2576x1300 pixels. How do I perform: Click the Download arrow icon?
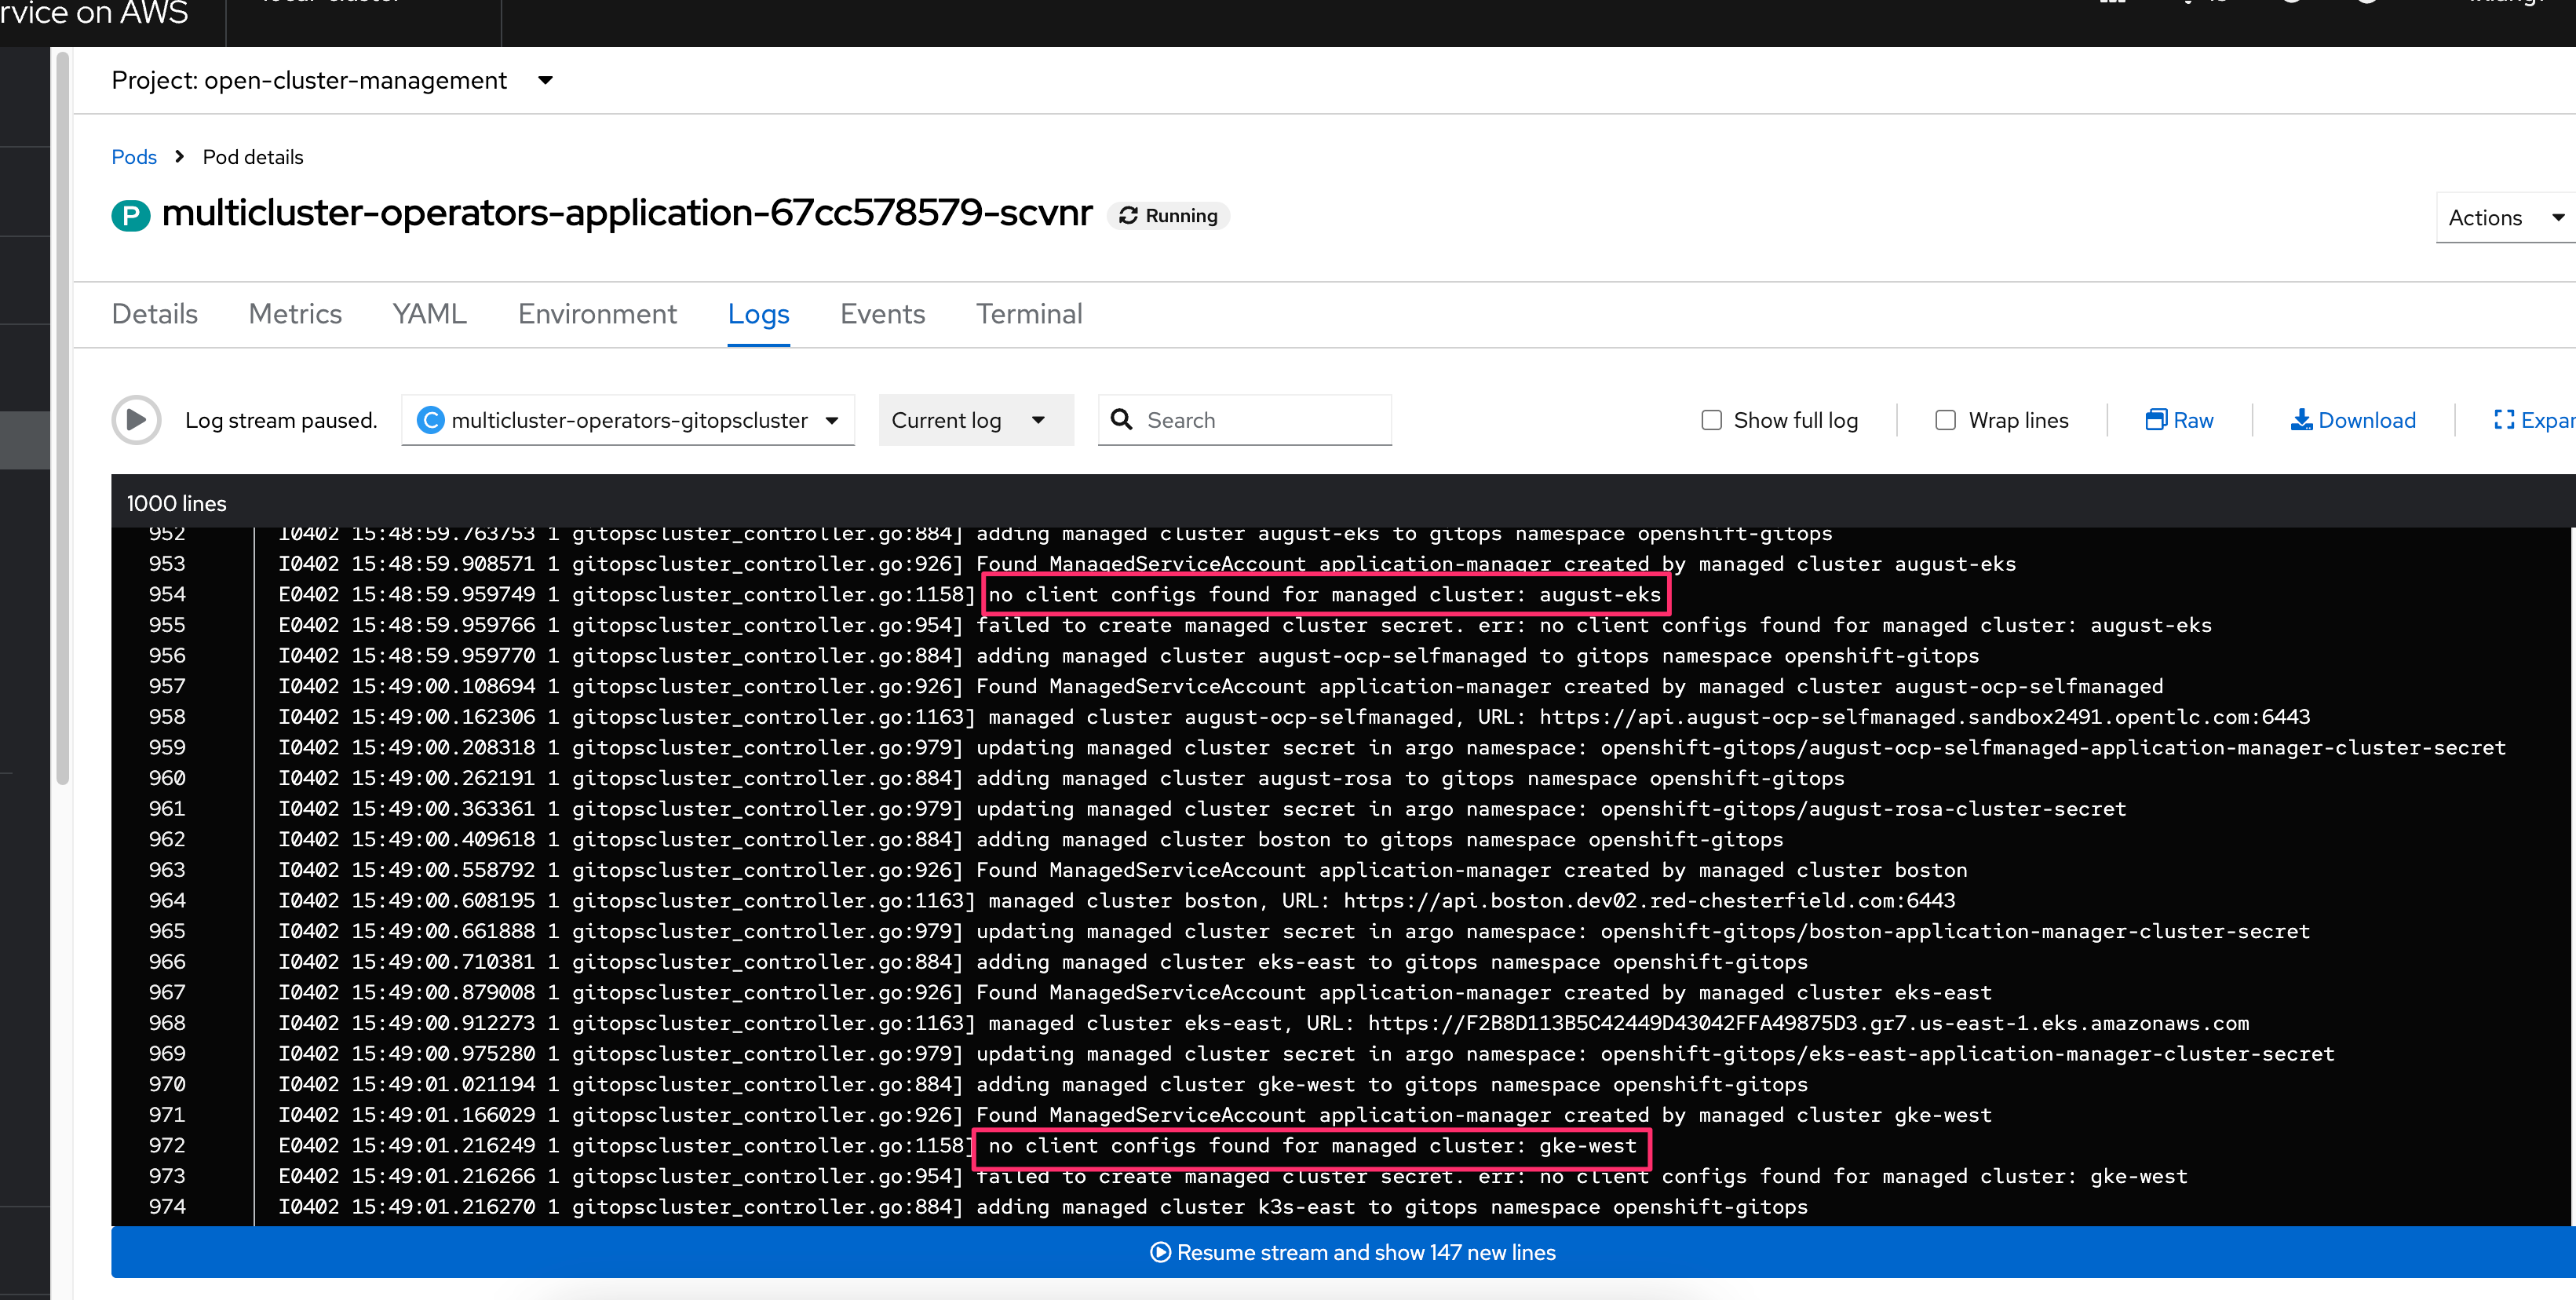tap(2301, 420)
